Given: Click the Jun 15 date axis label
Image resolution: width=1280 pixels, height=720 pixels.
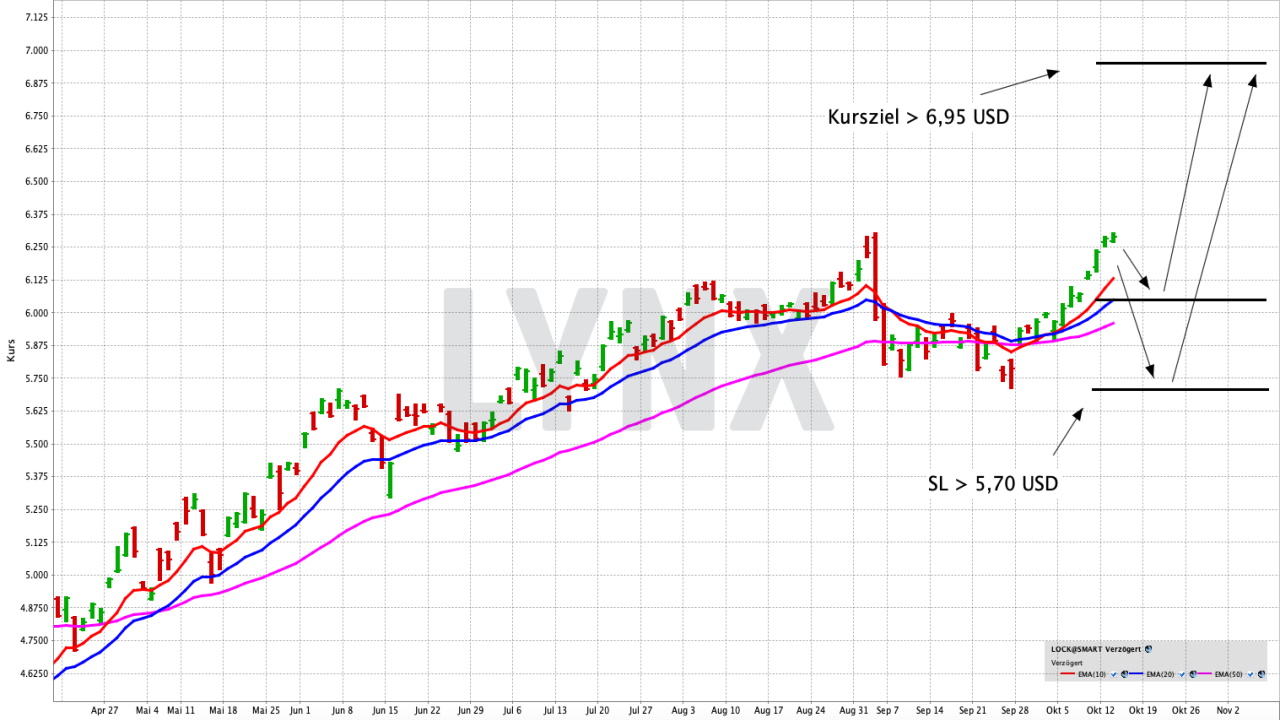Looking at the screenshot, I should (385, 710).
